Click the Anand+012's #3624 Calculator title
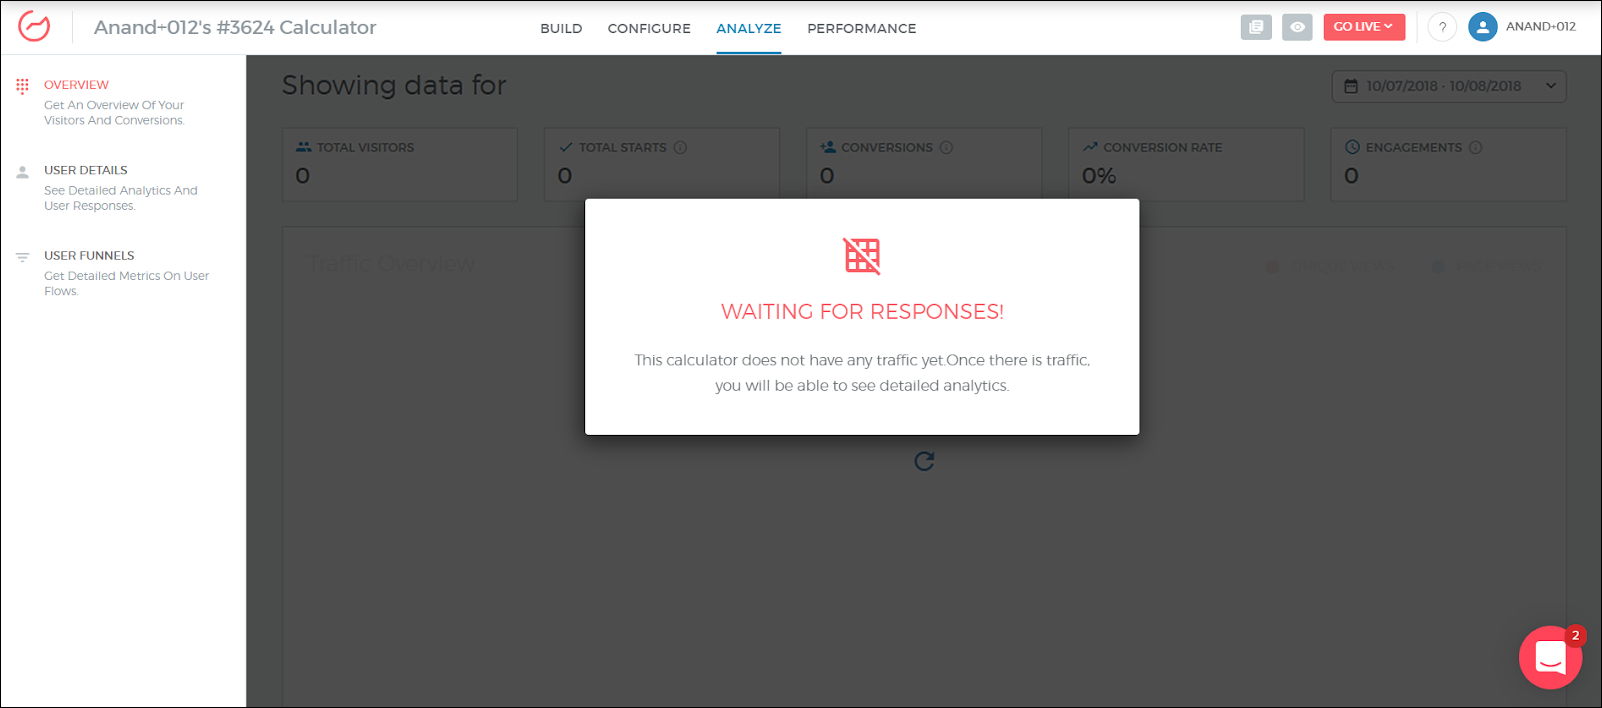The image size is (1602, 708). coord(235,28)
